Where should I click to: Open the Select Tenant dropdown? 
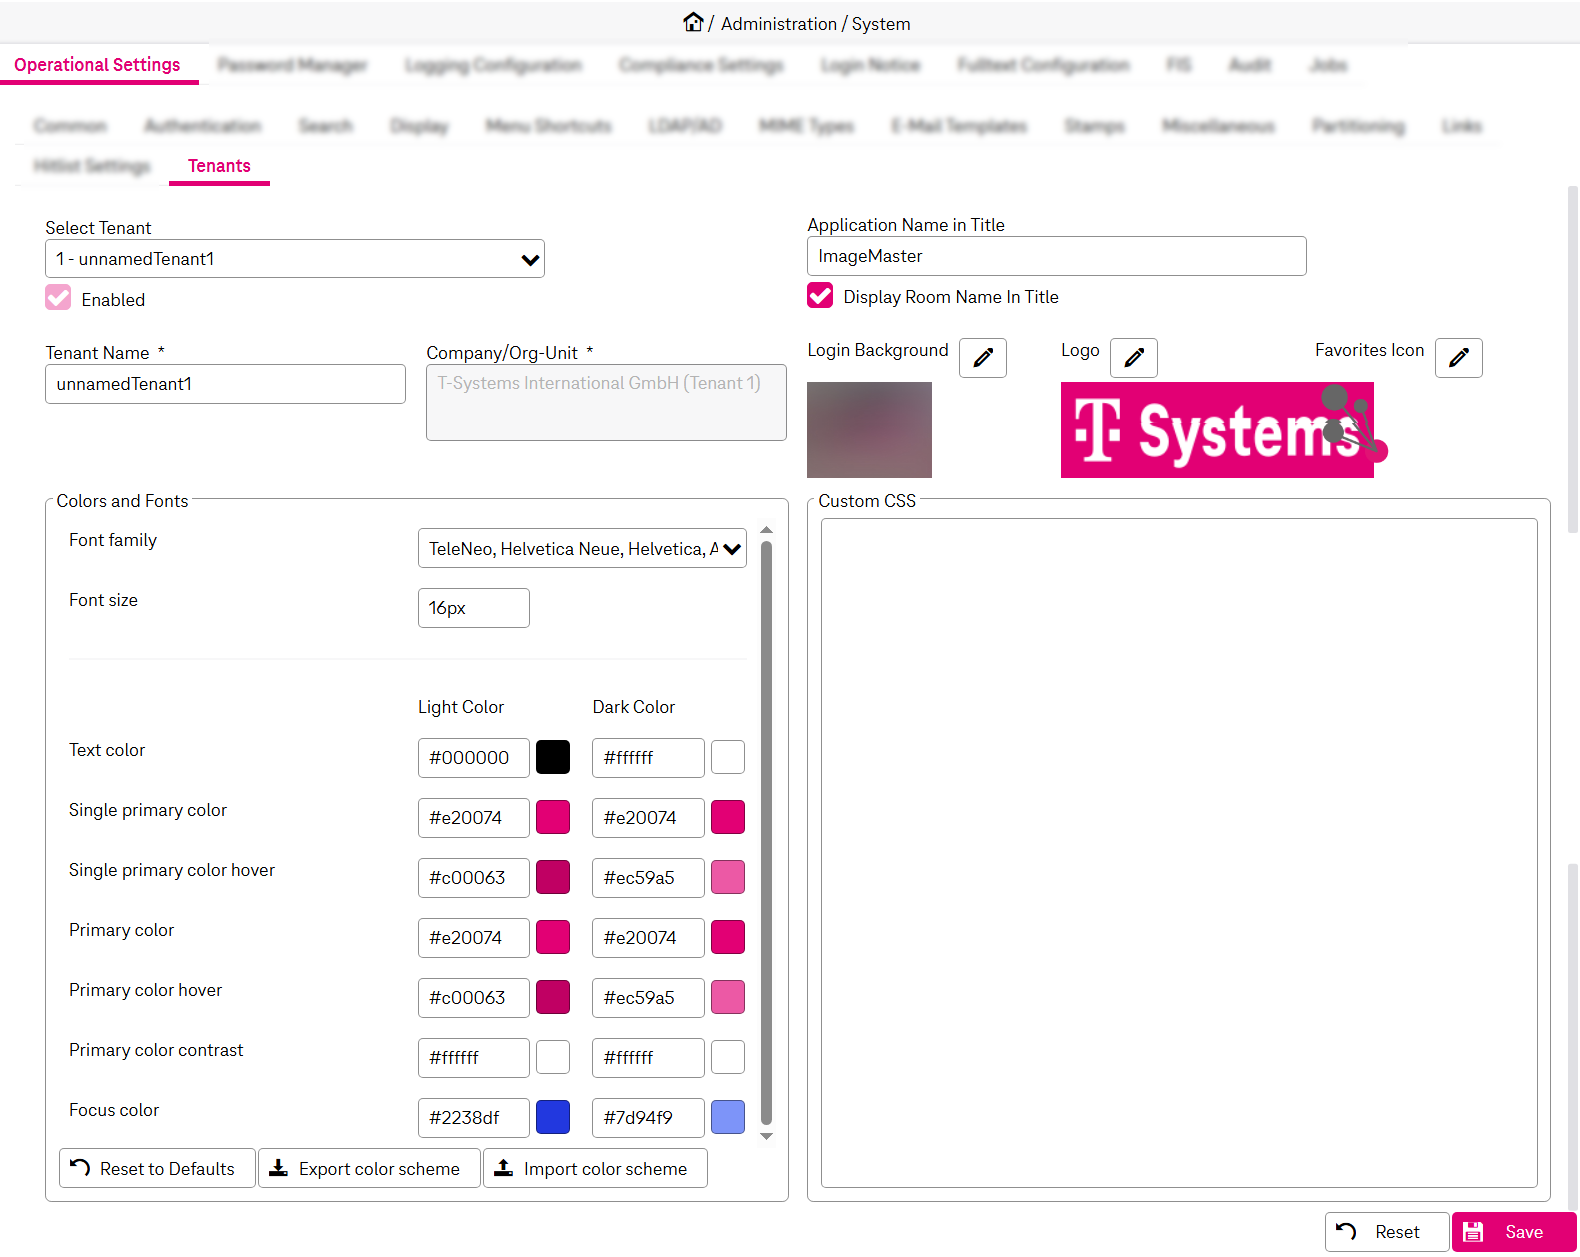295,259
